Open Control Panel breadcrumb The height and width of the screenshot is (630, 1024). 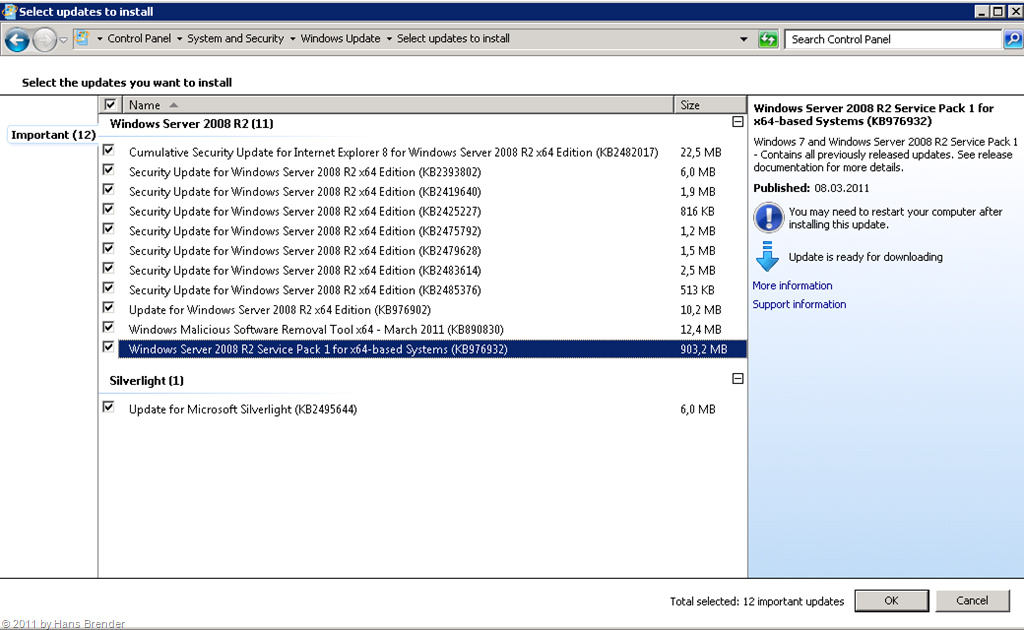(139, 39)
